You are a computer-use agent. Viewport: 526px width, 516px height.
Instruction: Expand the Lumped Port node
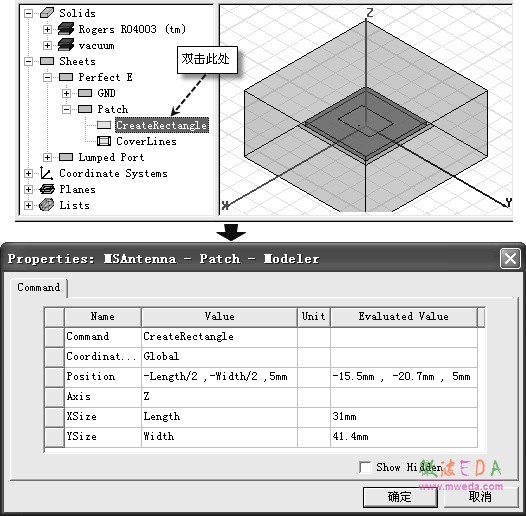tap(47, 157)
